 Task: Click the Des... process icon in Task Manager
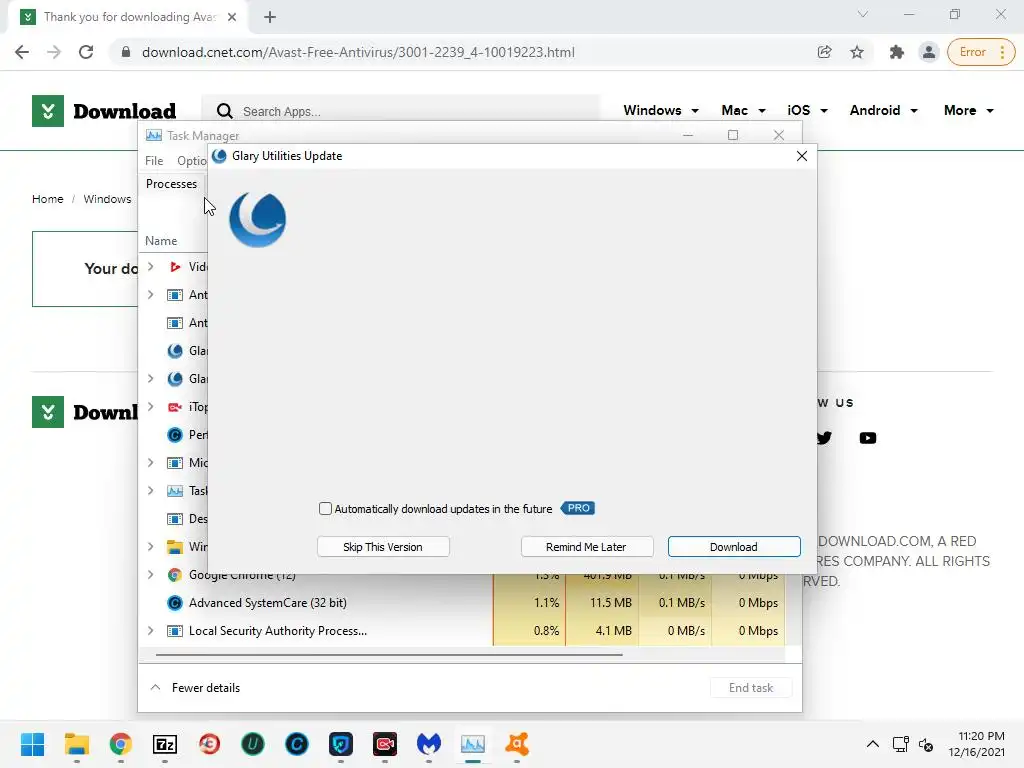pos(175,519)
